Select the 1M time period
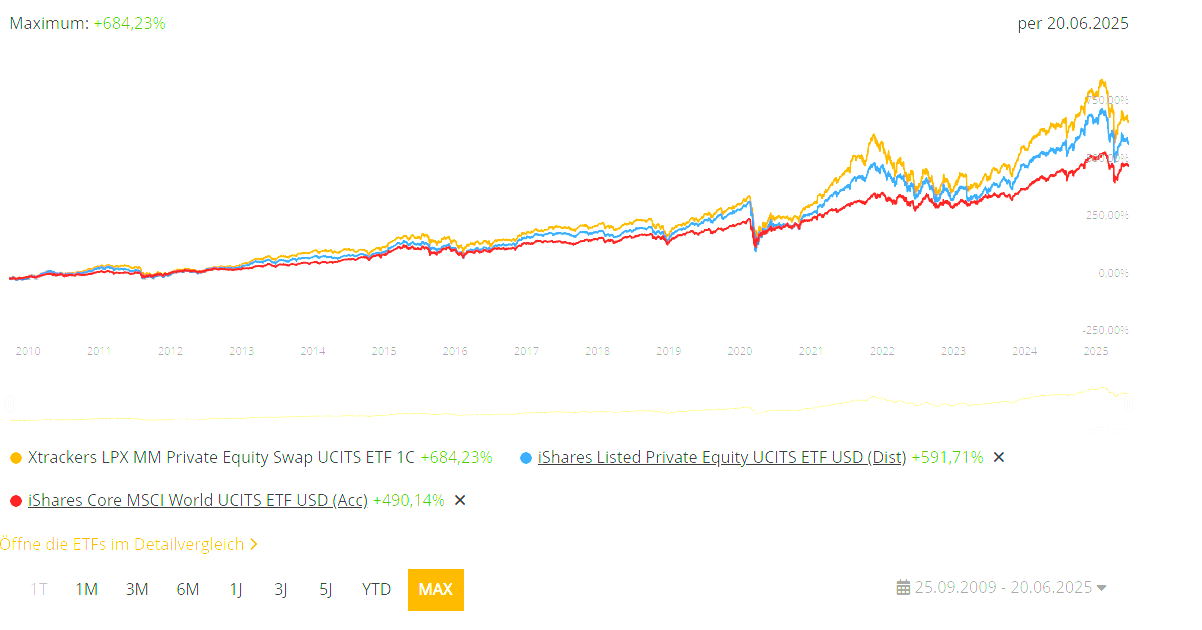 pos(87,589)
